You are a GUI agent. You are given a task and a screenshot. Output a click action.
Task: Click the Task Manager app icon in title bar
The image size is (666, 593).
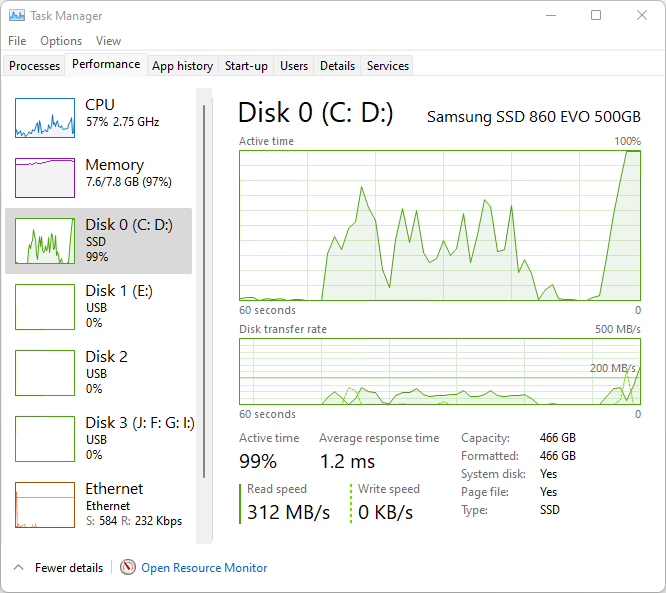pos(17,16)
